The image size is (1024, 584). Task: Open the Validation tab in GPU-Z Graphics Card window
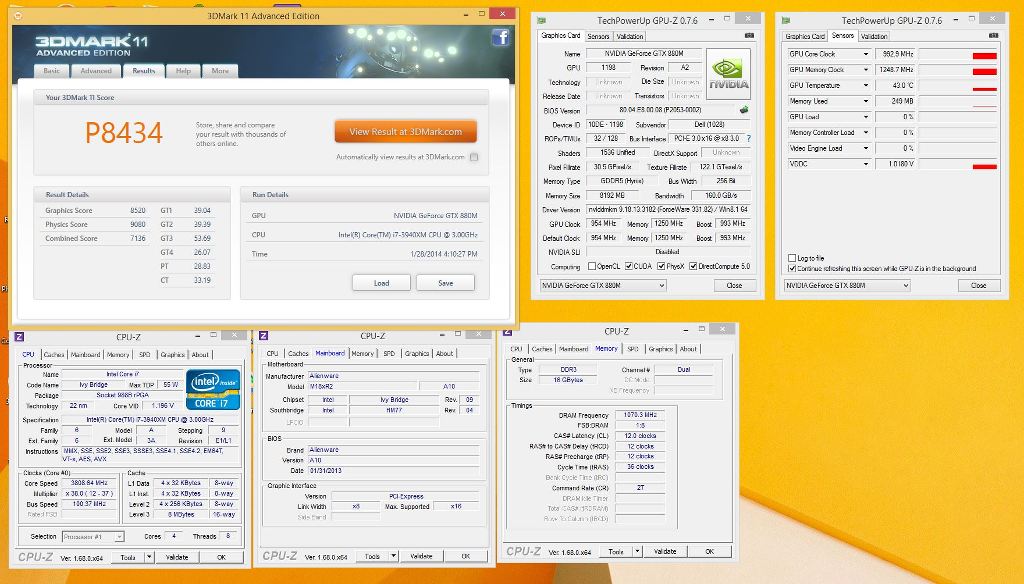[x=630, y=37]
